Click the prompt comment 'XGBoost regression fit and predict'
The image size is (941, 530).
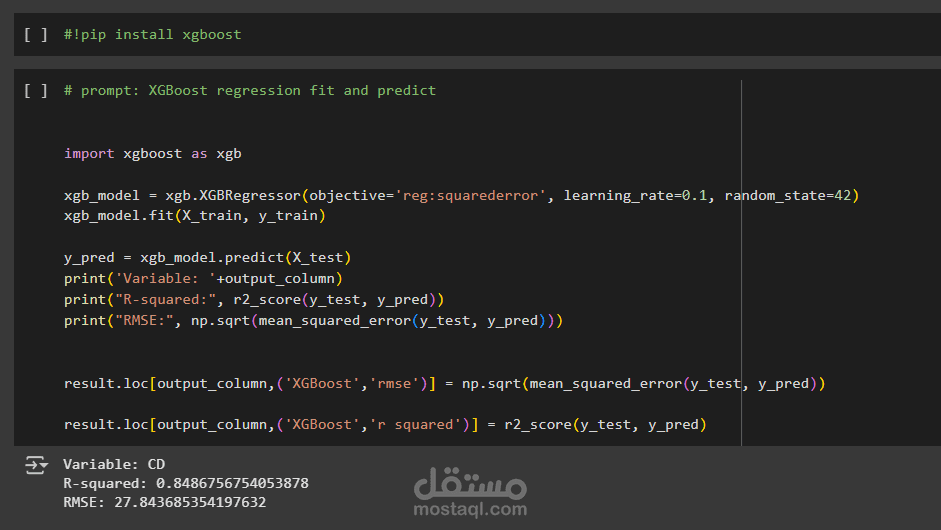tap(250, 90)
